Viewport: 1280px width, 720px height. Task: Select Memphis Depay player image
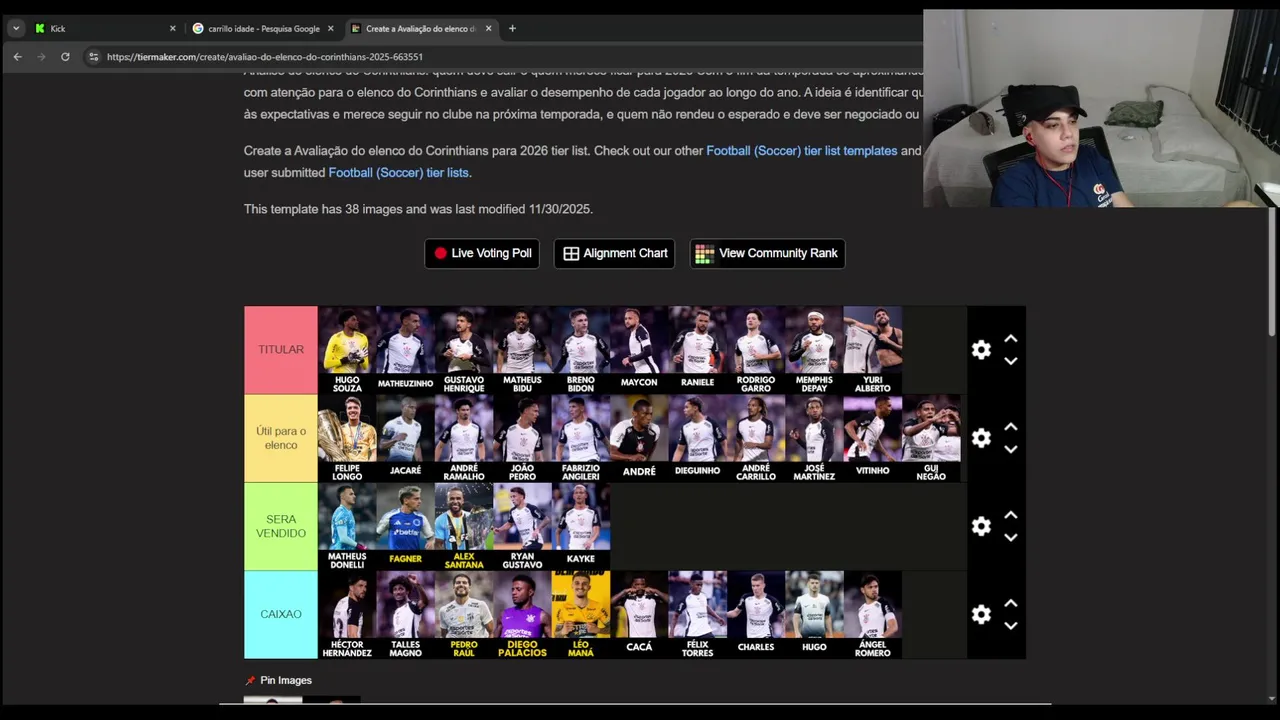click(x=815, y=350)
